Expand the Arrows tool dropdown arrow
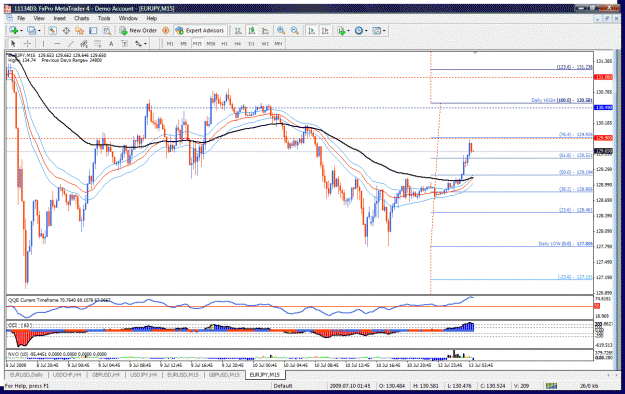 pos(145,44)
